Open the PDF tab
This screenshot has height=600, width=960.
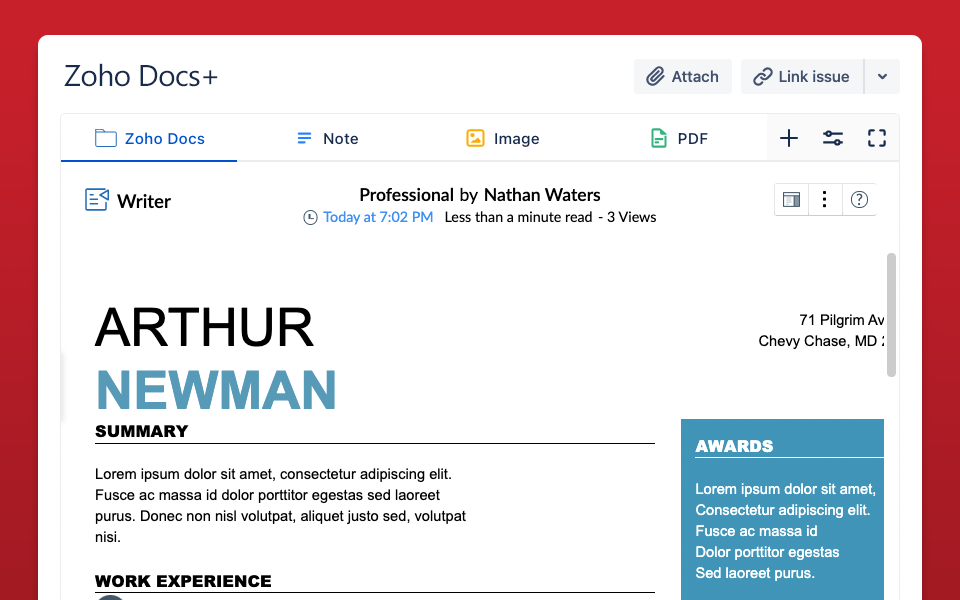pos(679,138)
